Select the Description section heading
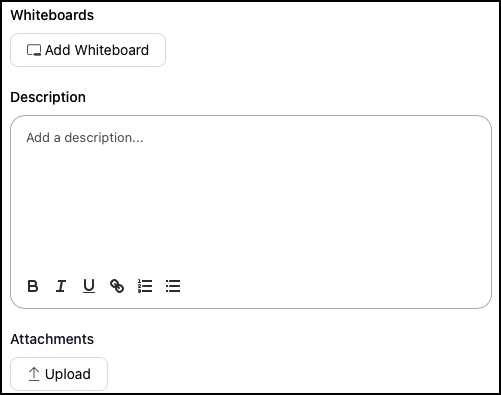This screenshot has height=395, width=501. [x=48, y=97]
